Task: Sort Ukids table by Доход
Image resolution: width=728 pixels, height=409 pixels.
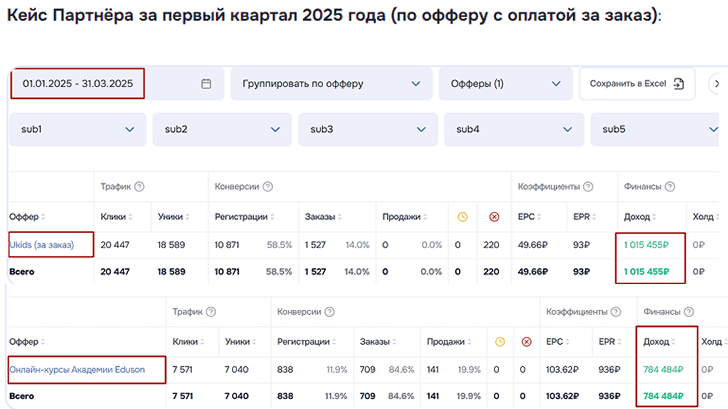Action: click(640, 217)
